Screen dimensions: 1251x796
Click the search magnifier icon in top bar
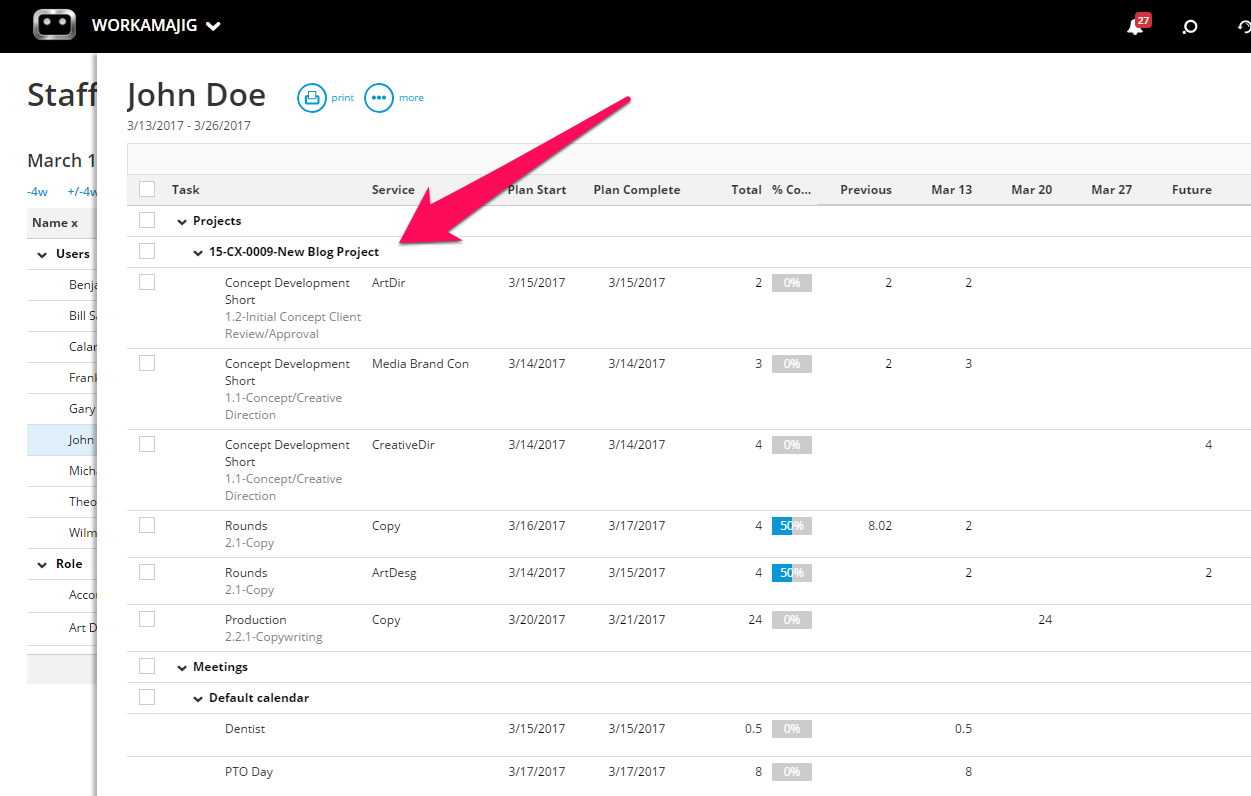[1190, 27]
